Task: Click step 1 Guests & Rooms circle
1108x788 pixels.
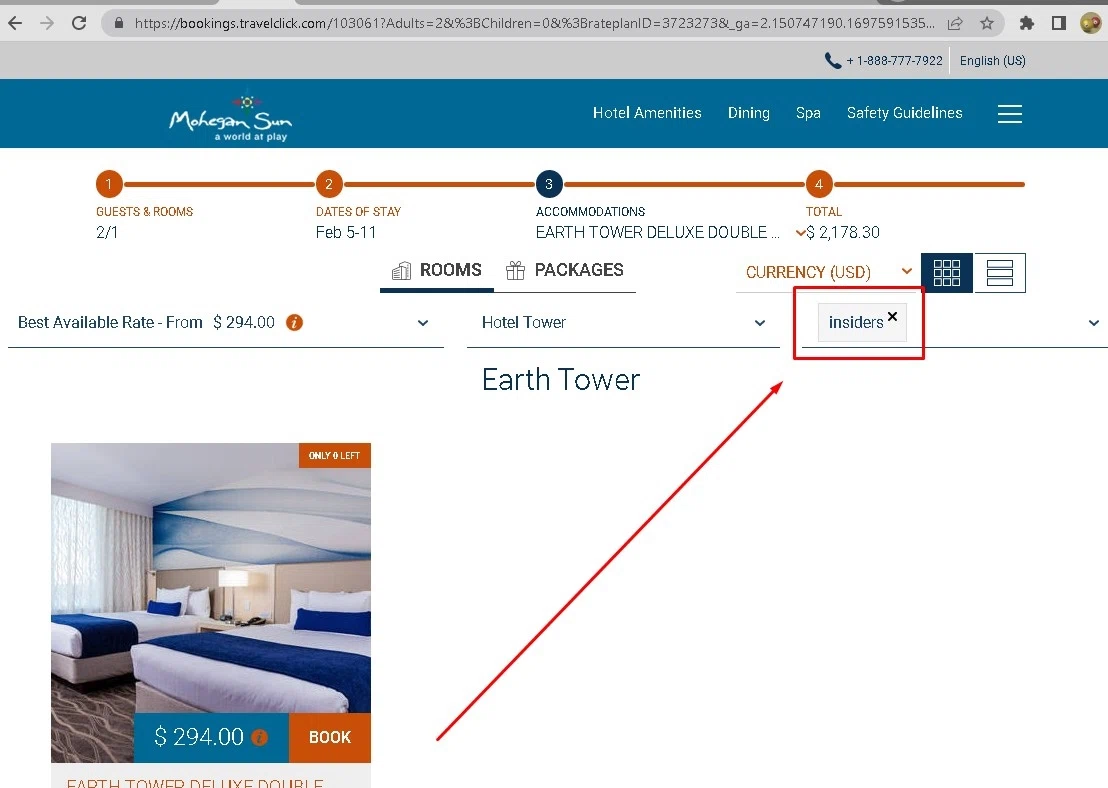Action: pos(109,184)
